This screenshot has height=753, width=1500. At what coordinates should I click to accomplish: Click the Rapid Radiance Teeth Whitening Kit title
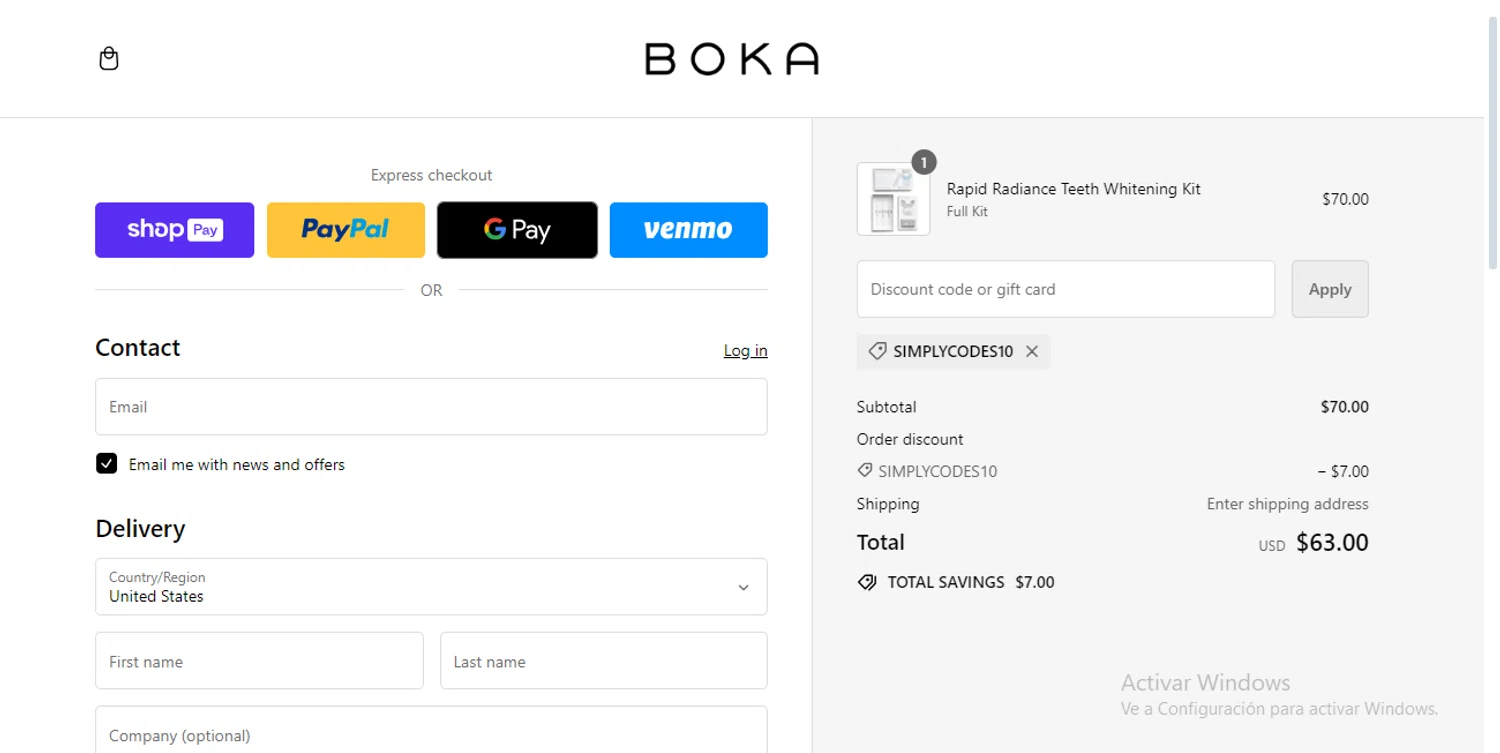click(1074, 189)
